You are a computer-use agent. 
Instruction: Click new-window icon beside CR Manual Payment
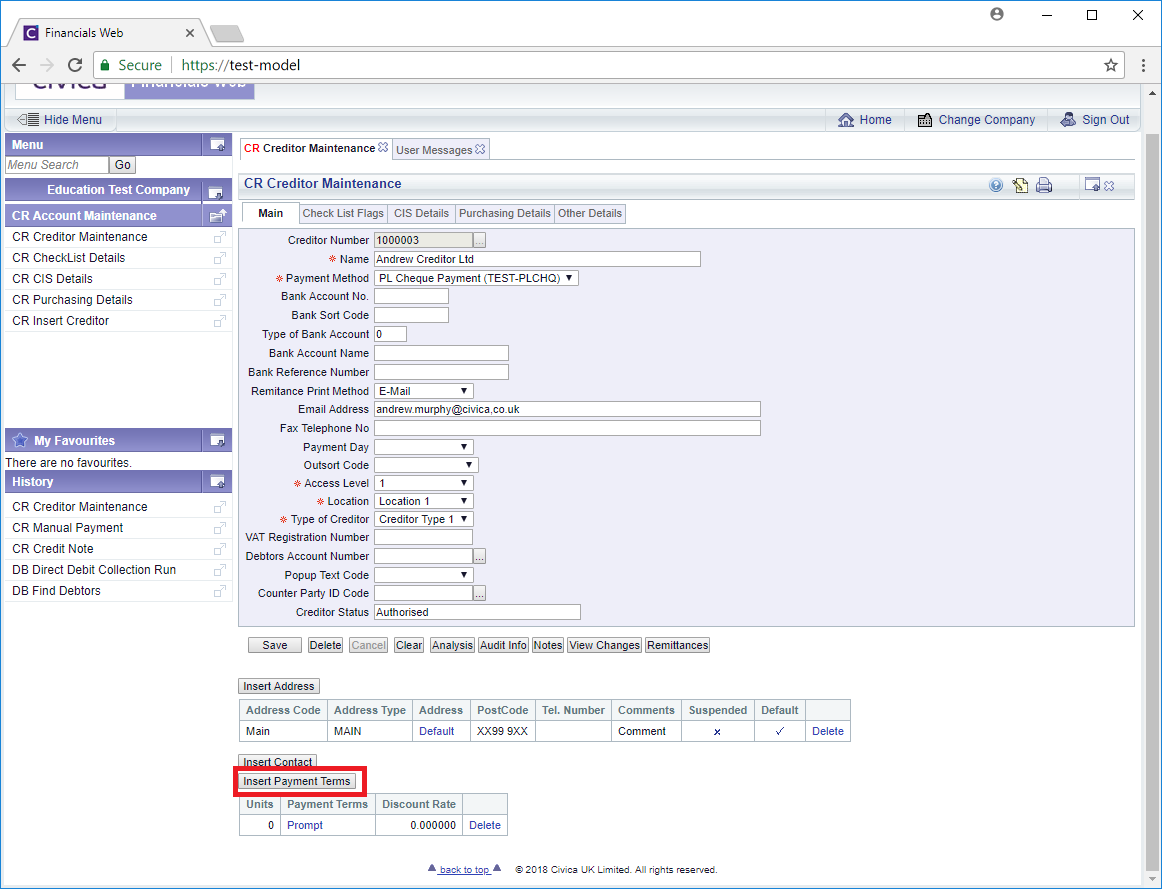pyautogui.click(x=219, y=528)
